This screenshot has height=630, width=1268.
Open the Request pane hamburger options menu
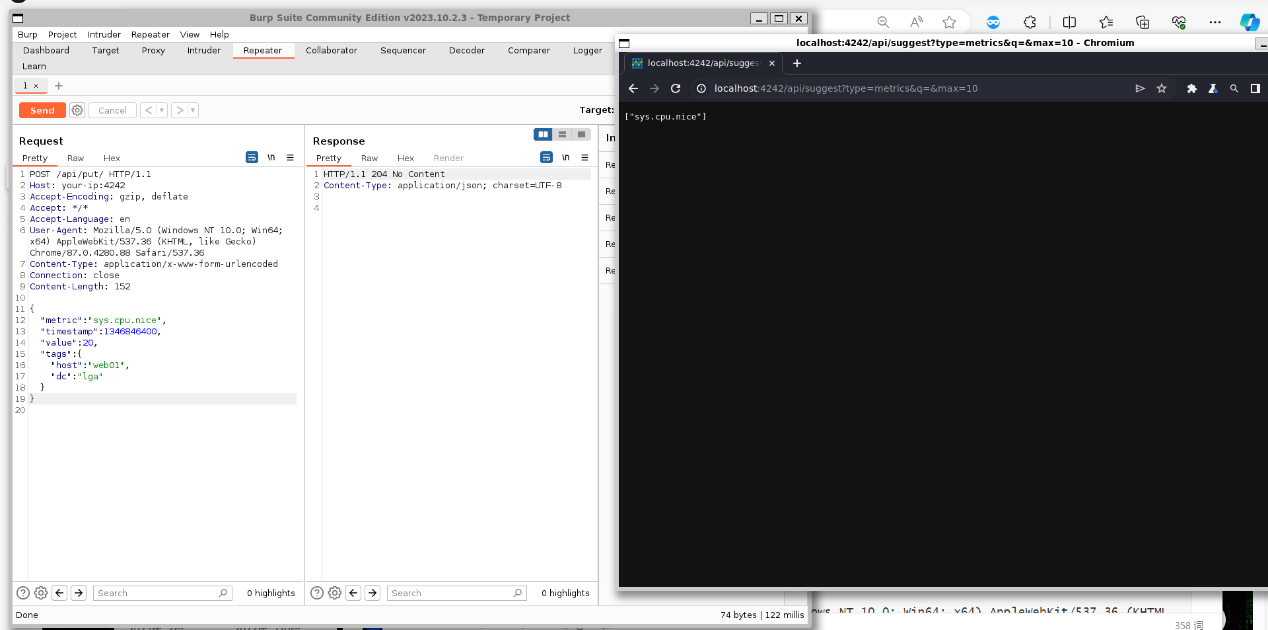[x=290, y=158]
